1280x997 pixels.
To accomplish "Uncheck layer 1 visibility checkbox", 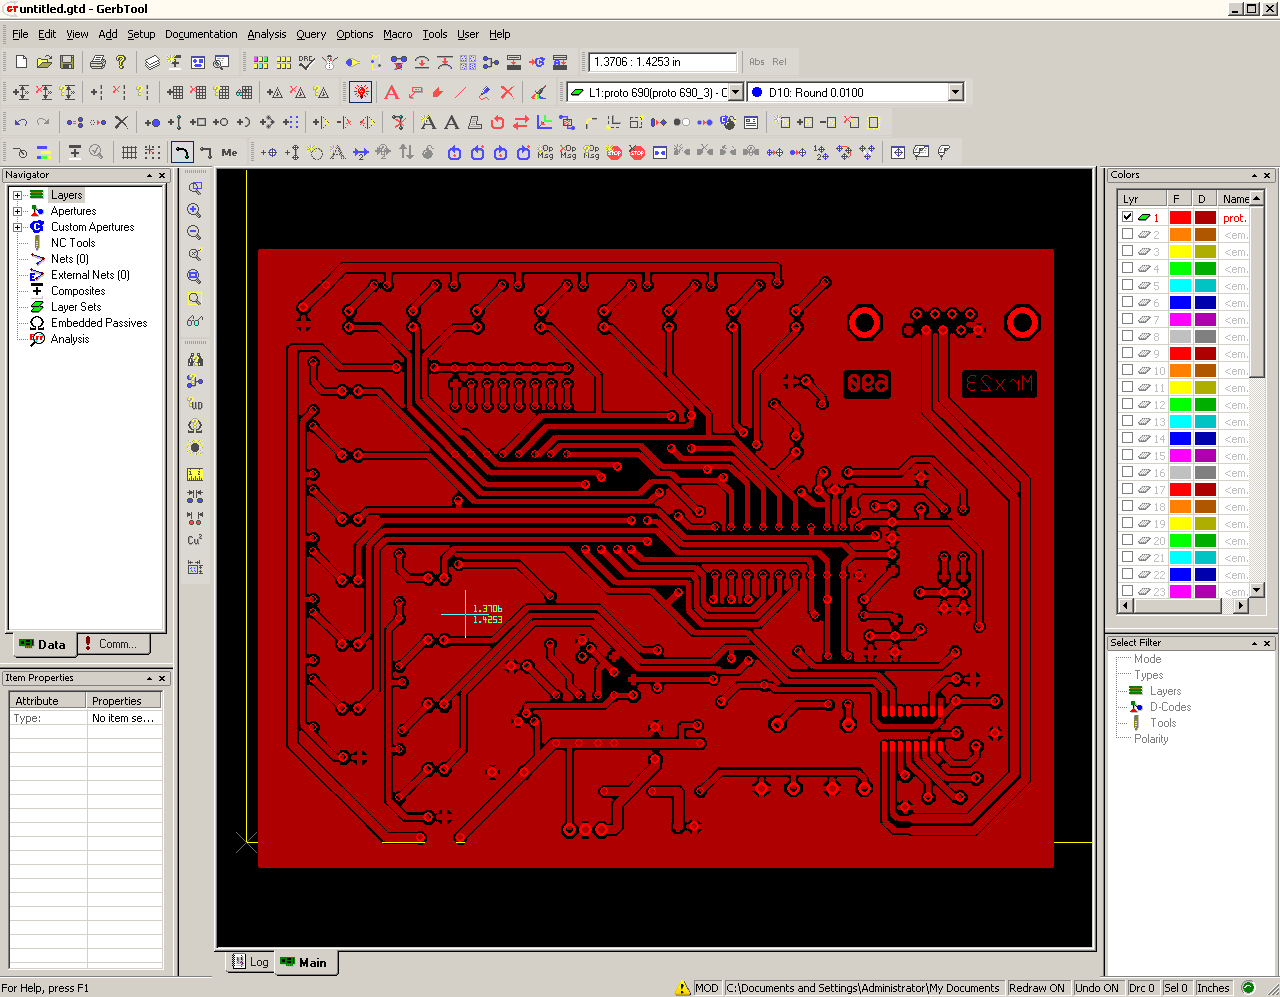I will point(1127,217).
